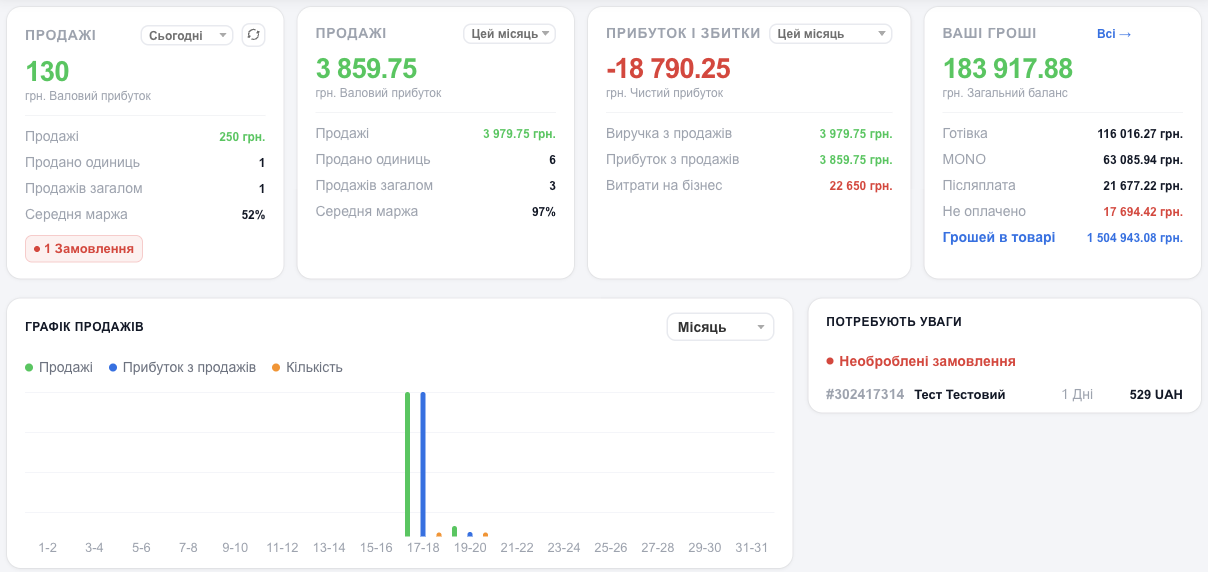This screenshot has height=572, width=1208.
Task: Toggle the orange 'Кількість' legend item
Action: (x=307, y=367)
